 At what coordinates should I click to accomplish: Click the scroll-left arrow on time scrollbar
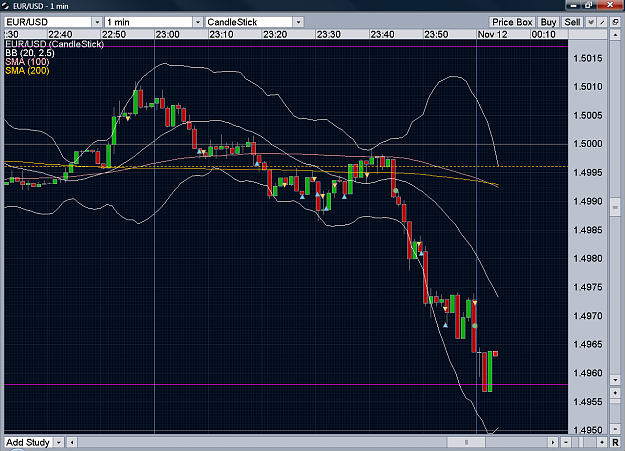[72, 442]
